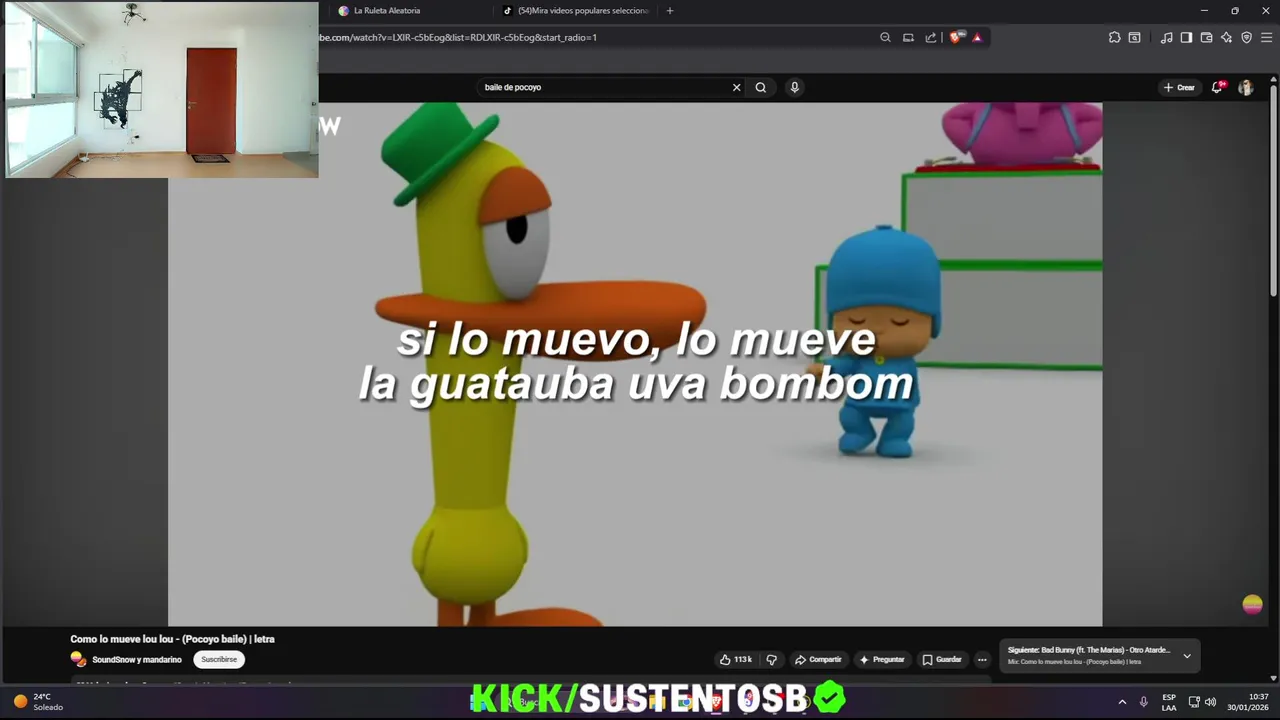The height and width of the screenshot is (720, 1280).
Task: Click the Brave Rewards triangle icon
Action: point(977,37)
